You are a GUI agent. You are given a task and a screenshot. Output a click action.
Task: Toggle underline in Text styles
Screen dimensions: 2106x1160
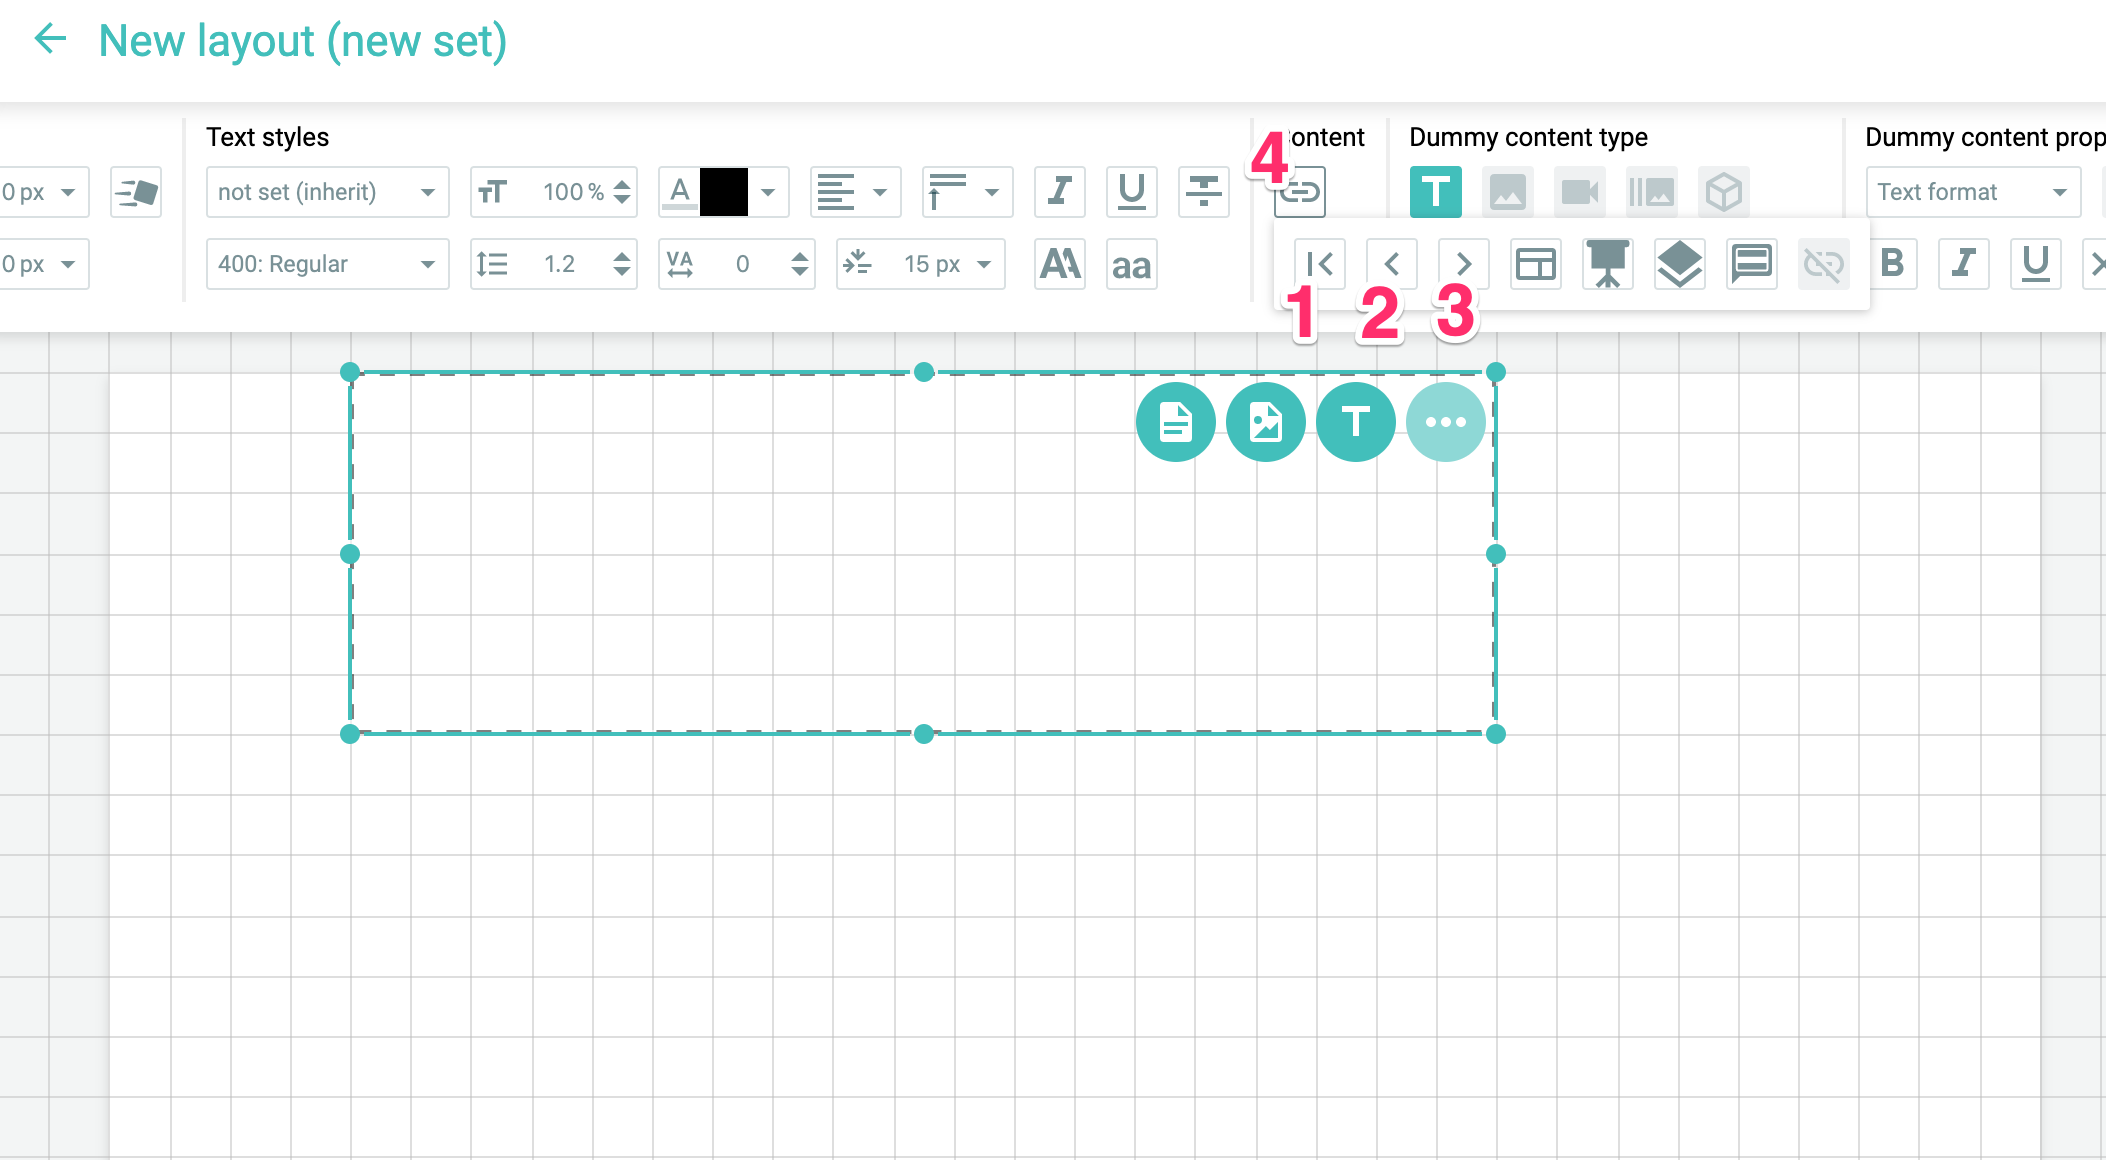tap(1131, 191)
